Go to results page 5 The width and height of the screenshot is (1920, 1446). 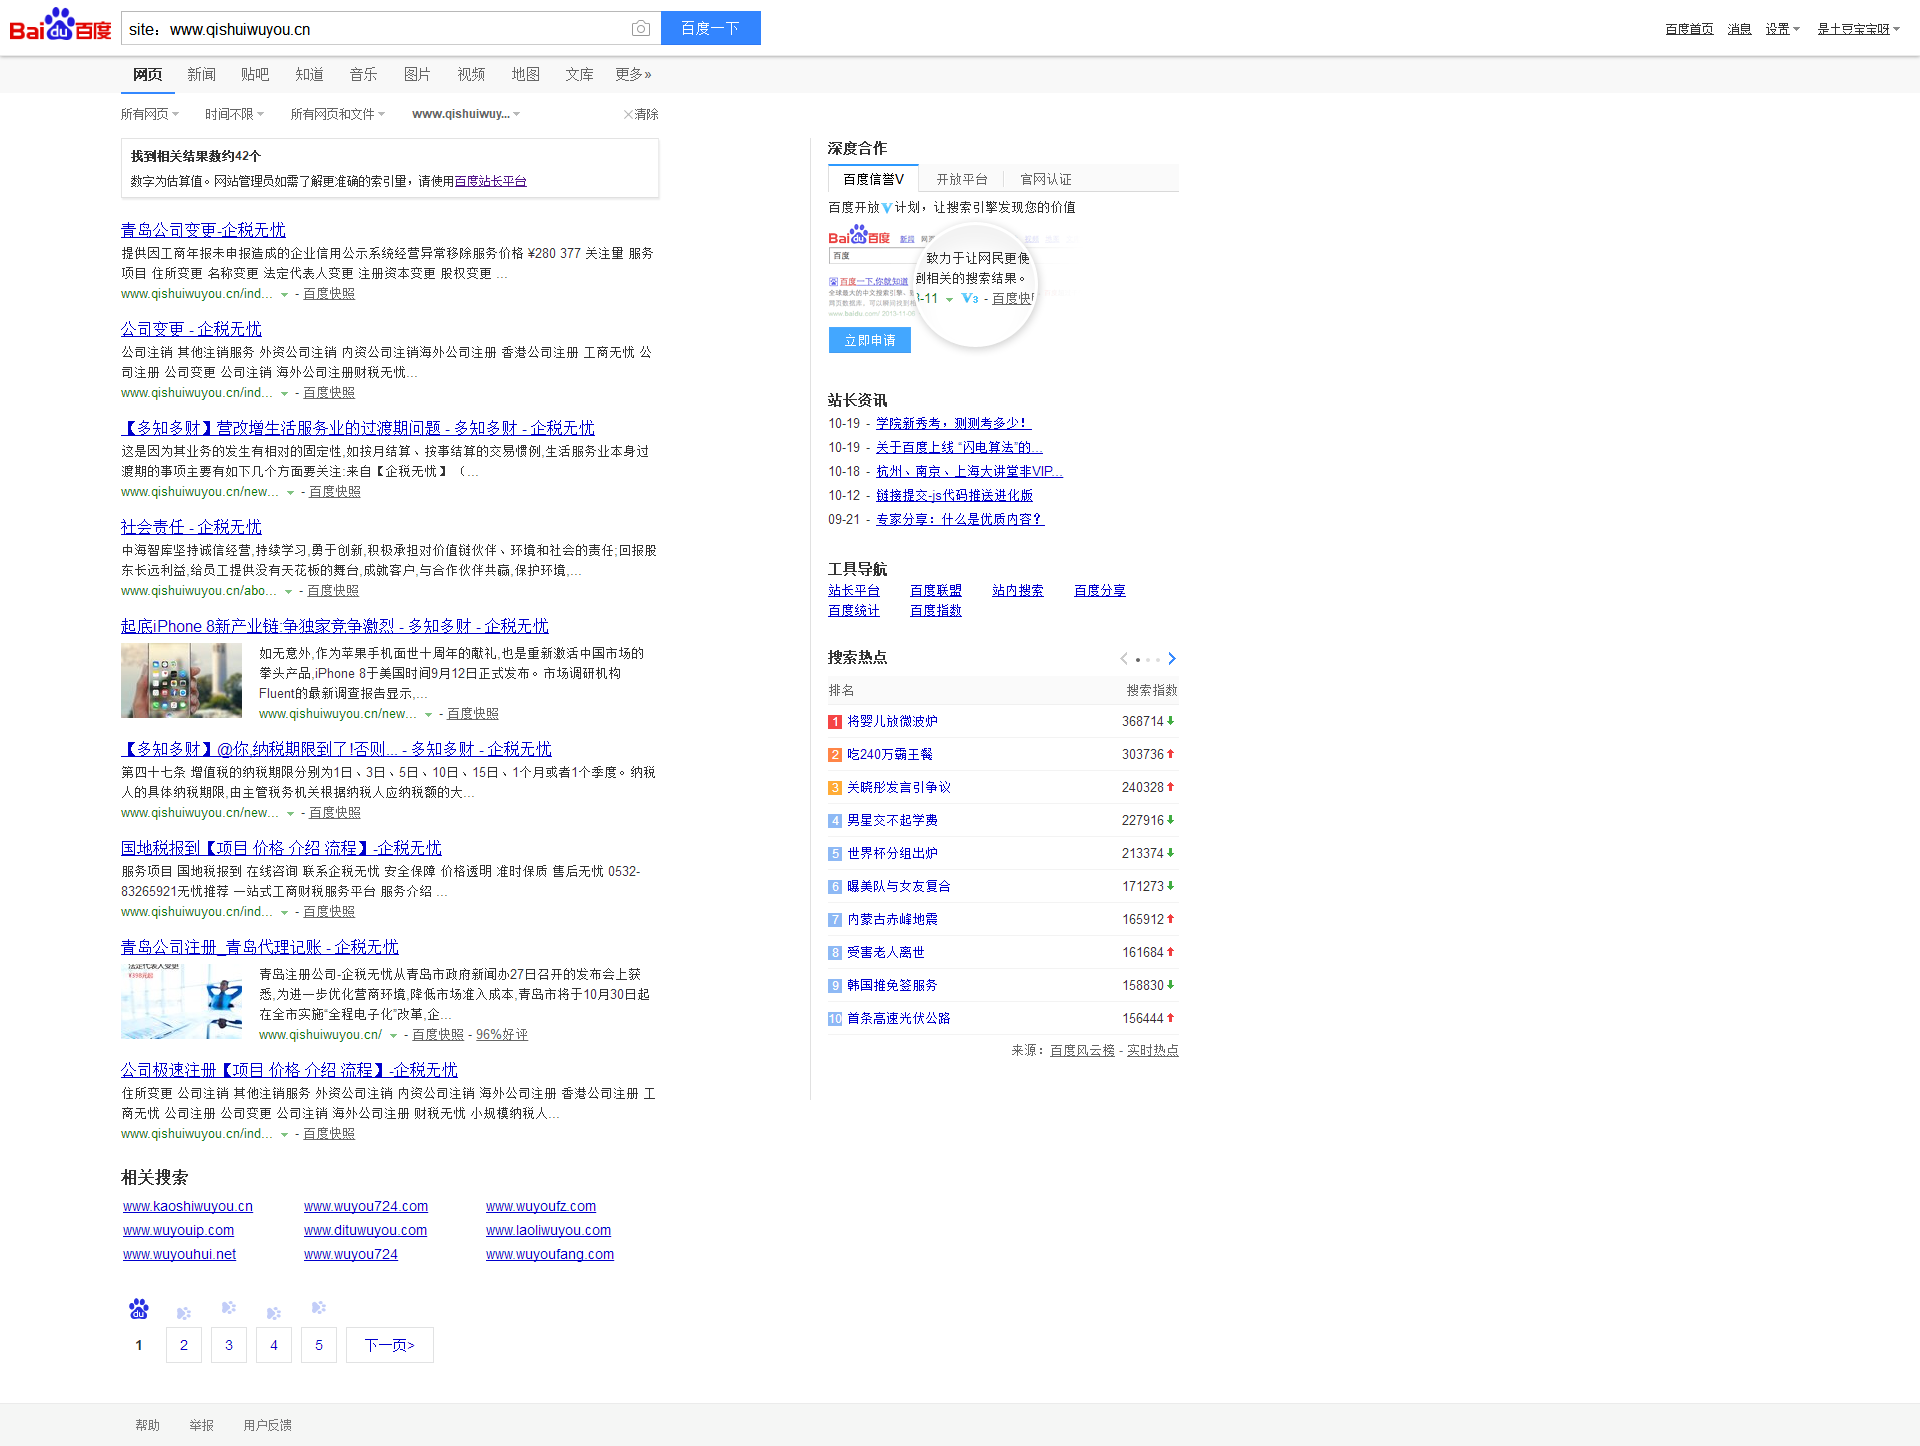(x=319, y=1346)
